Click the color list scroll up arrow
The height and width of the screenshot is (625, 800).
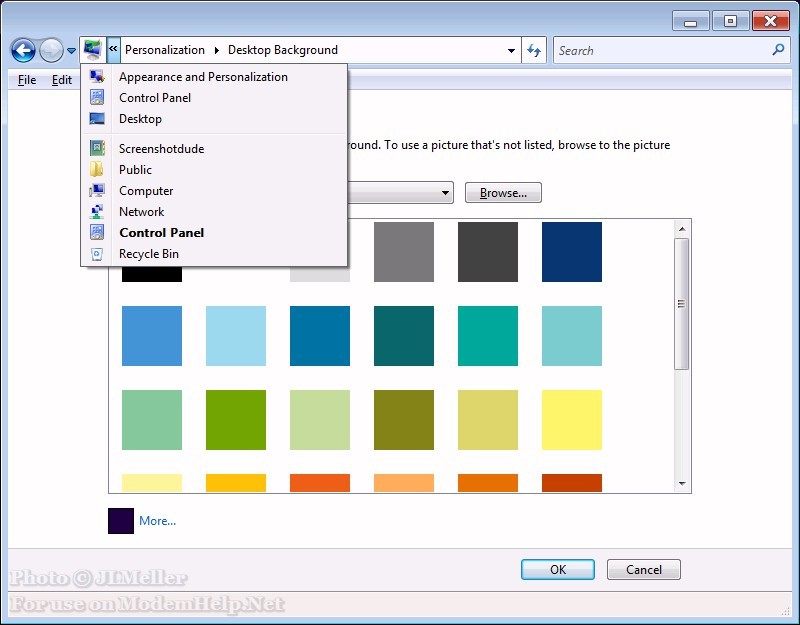pyautogui.click(x=682, y=229)
